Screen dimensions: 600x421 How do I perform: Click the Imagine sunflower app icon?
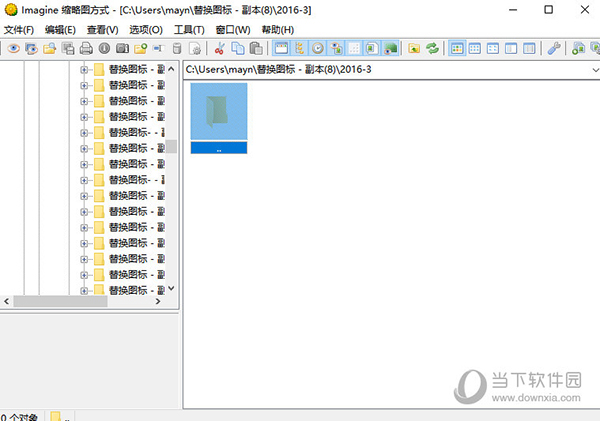point(11,10)
